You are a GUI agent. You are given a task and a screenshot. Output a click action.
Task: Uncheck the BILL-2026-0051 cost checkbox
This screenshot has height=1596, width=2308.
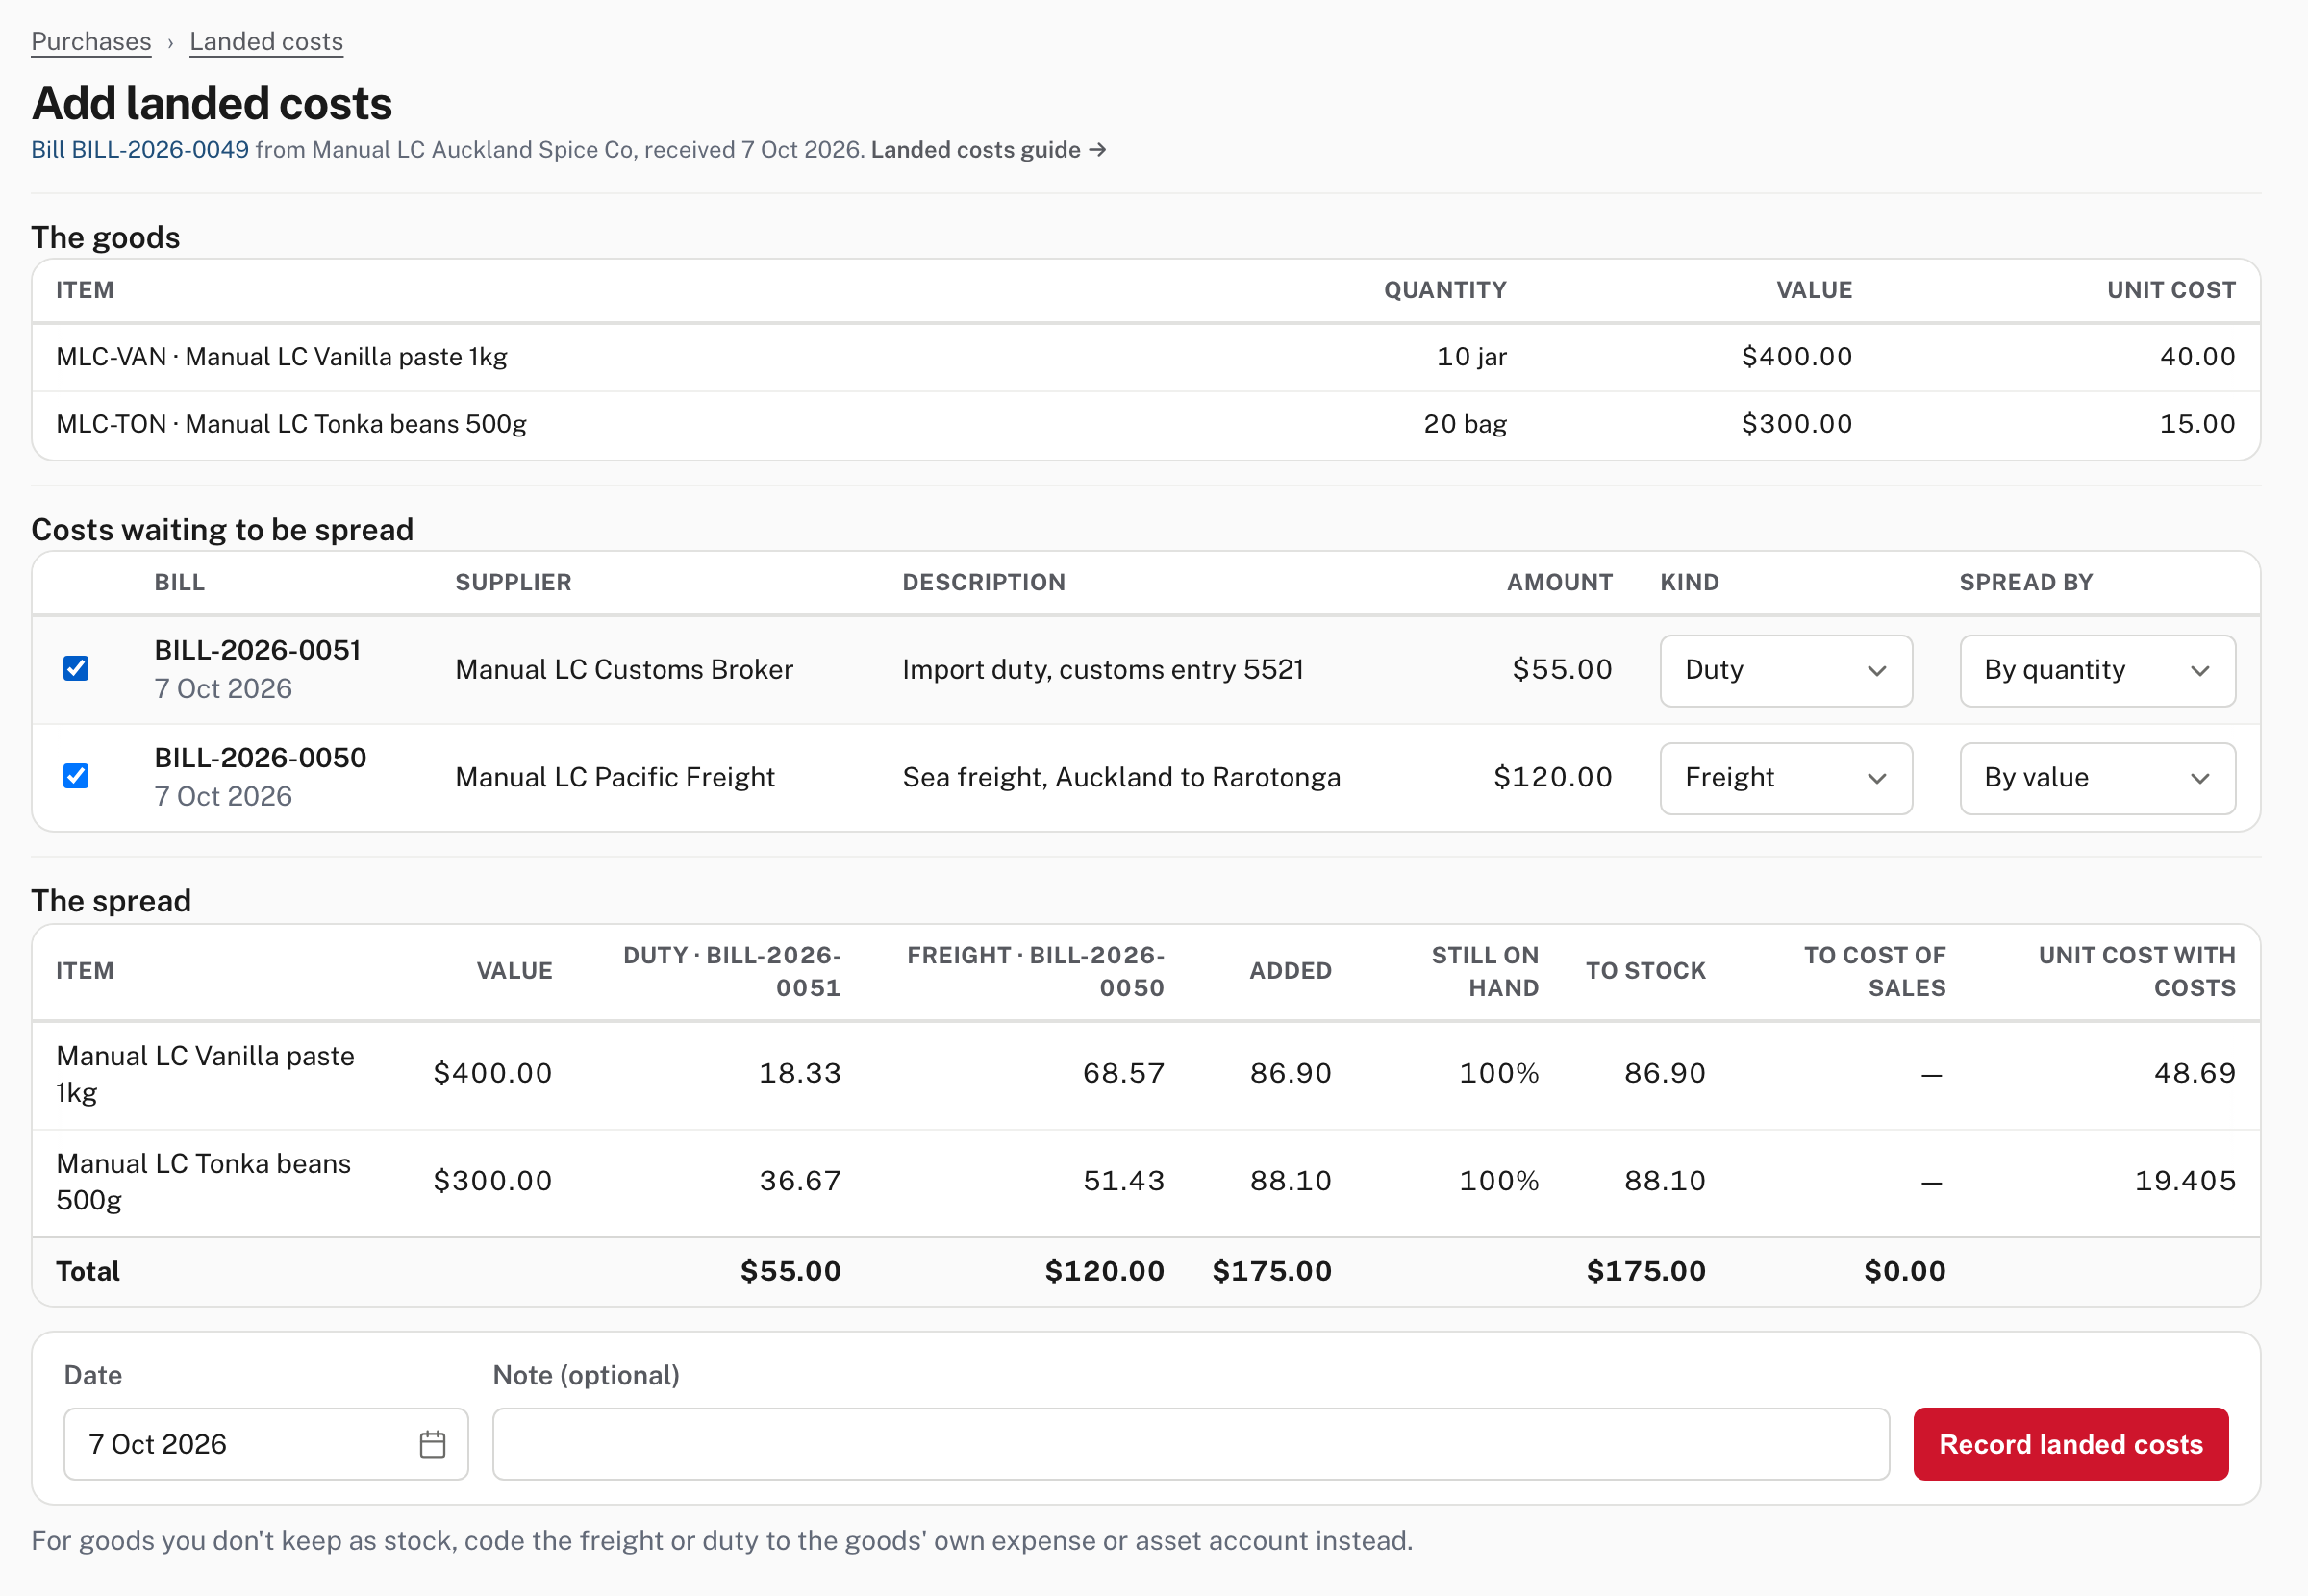[76, 668]
